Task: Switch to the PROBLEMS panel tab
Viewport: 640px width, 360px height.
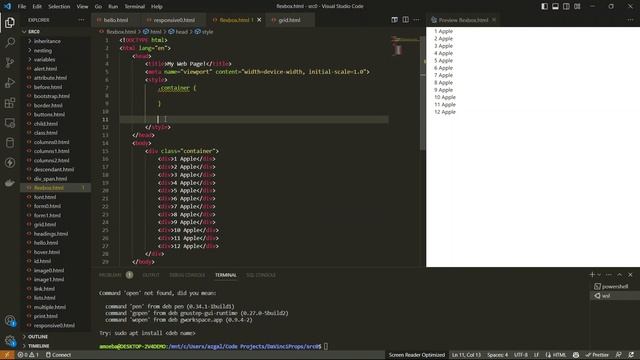Action: [x=110, y=275]
